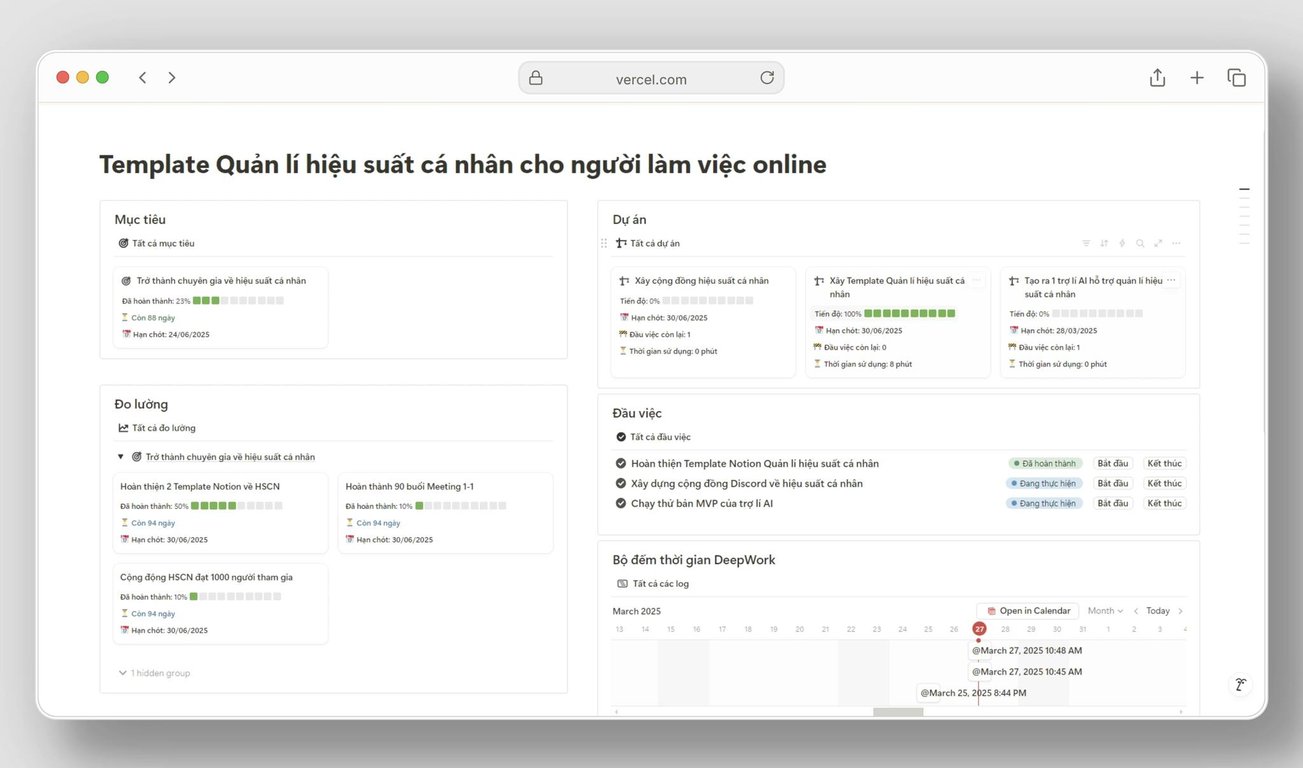Image resolution: width=1303 pixels, height=768 pixels.
Task: Toggle checkmark for Xây dựng cộng đồng Discord task
Action: click(621, 483)
